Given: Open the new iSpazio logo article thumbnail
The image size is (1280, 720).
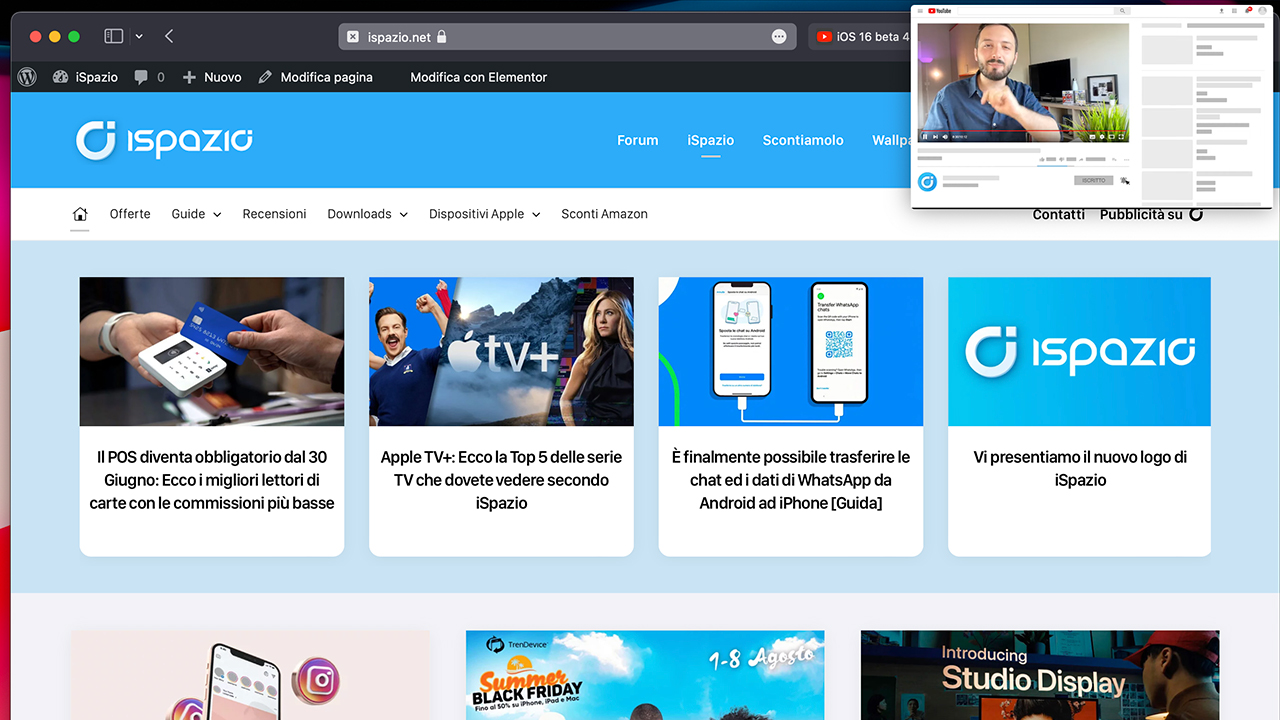Looking at the screenshot, I should (1079, 352).
